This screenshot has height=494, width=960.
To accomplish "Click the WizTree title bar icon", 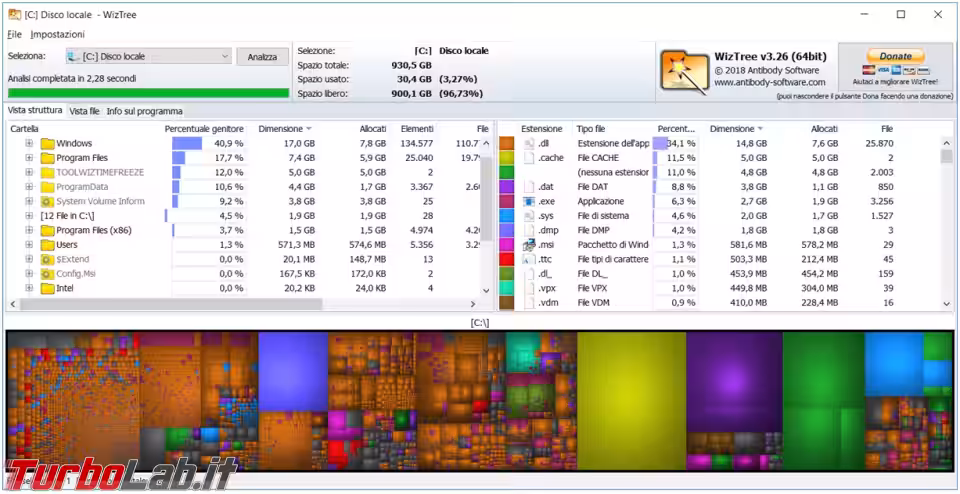I will coord(14,14).
